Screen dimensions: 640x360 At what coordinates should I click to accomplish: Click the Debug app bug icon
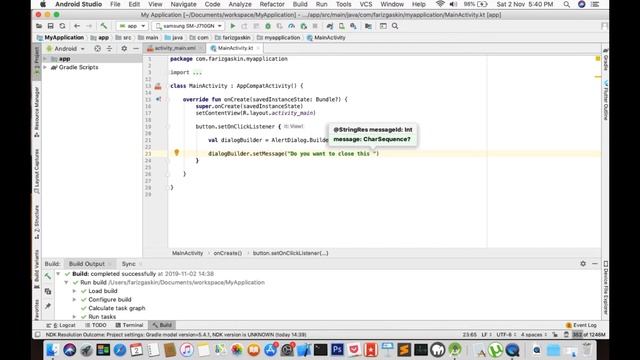[x=268, y=26]
